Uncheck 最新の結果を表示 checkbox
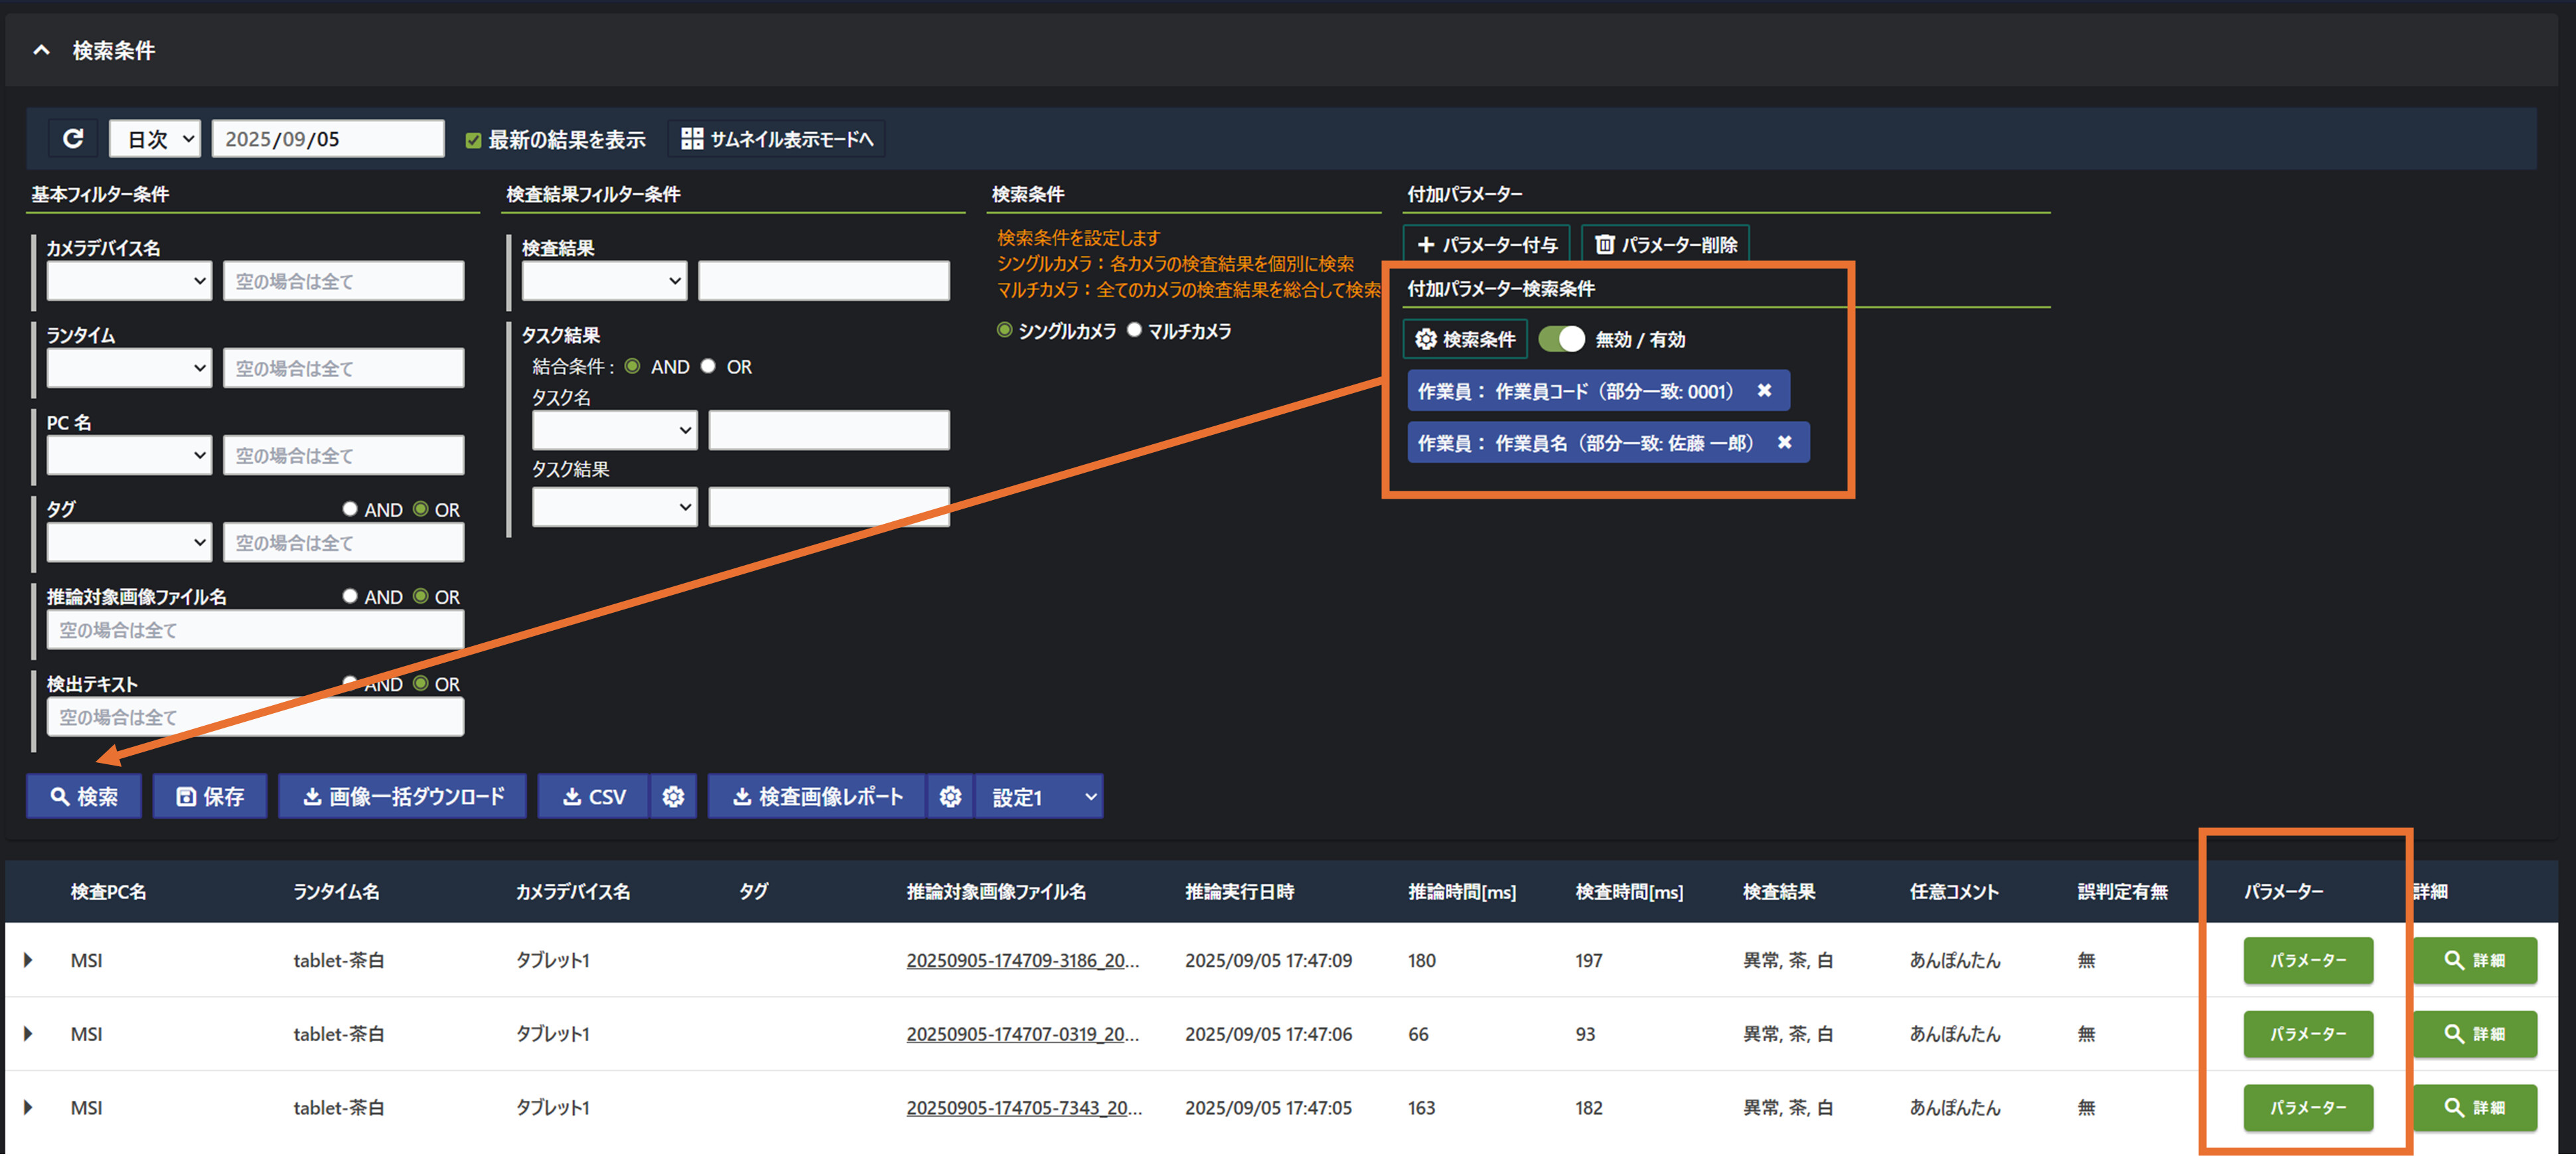The width and height of the screenshot is (2576, 1156). (x=474, y=141)
